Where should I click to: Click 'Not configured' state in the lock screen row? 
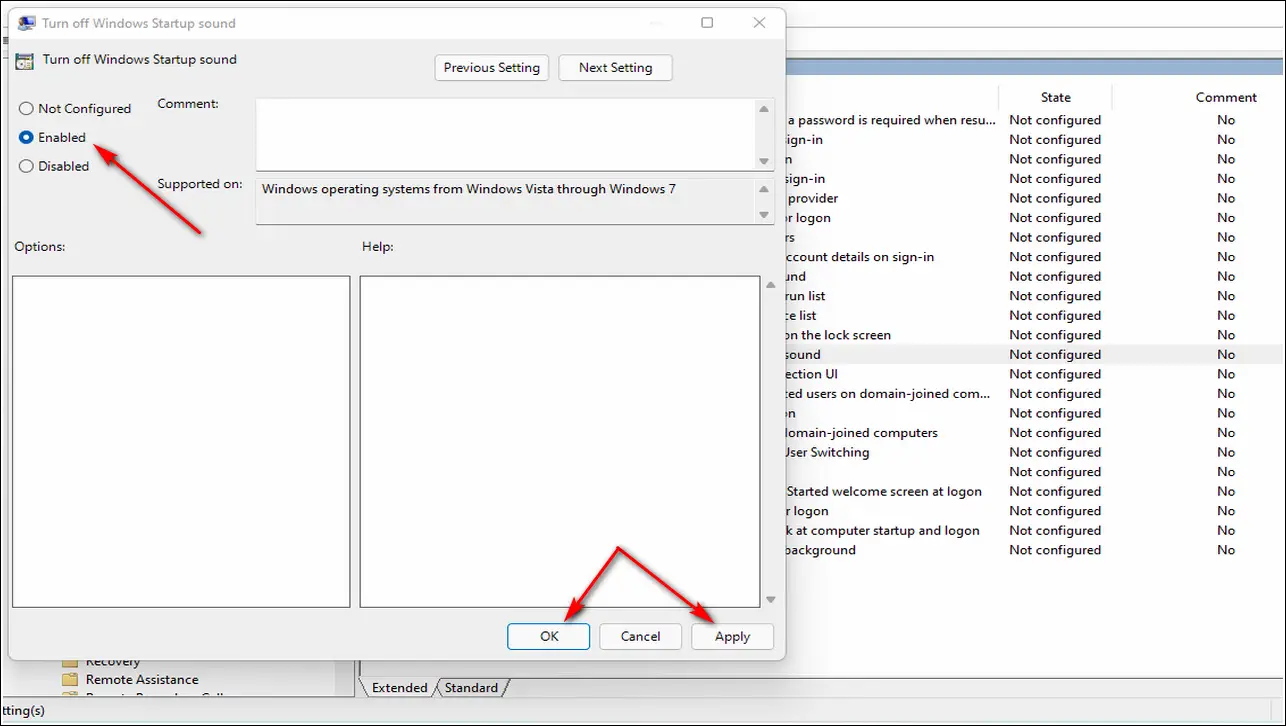(1055, 335)
